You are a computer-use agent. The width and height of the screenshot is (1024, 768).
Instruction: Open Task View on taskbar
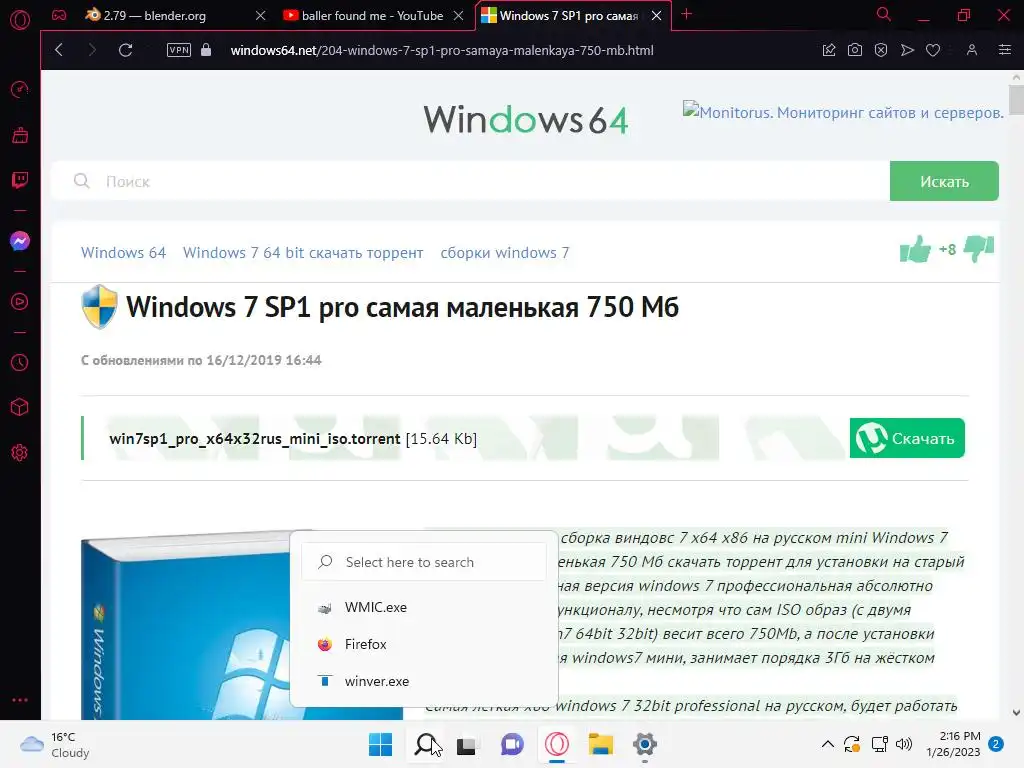[x=466, y=745]
